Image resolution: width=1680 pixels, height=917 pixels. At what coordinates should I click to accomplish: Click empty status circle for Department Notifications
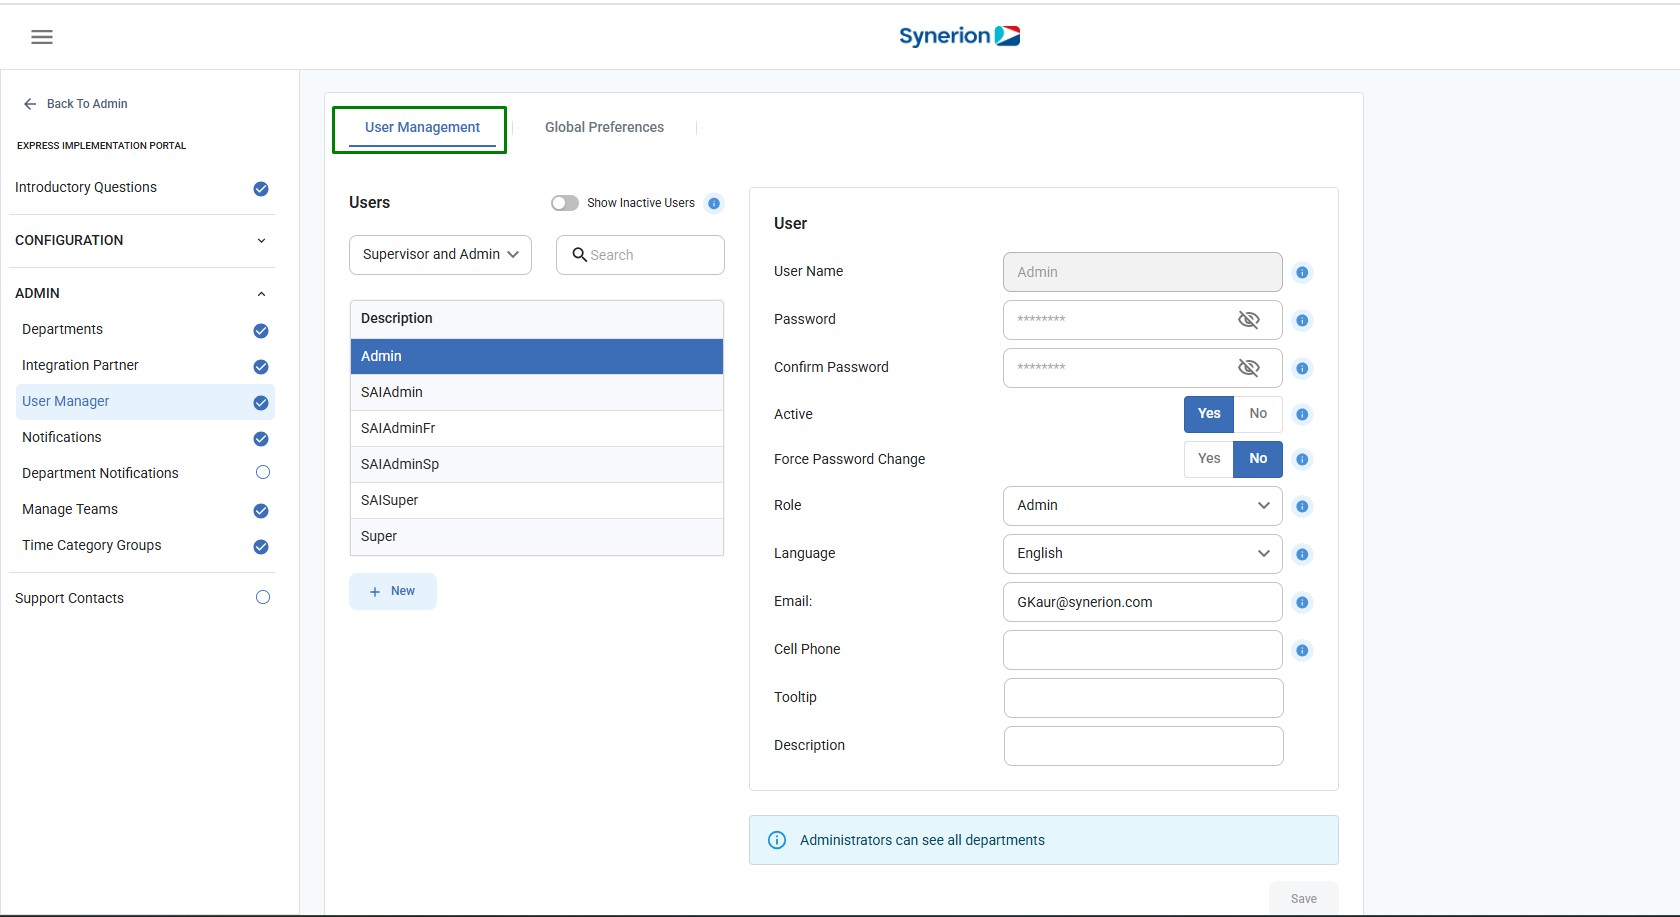click(x=263, y=472)
